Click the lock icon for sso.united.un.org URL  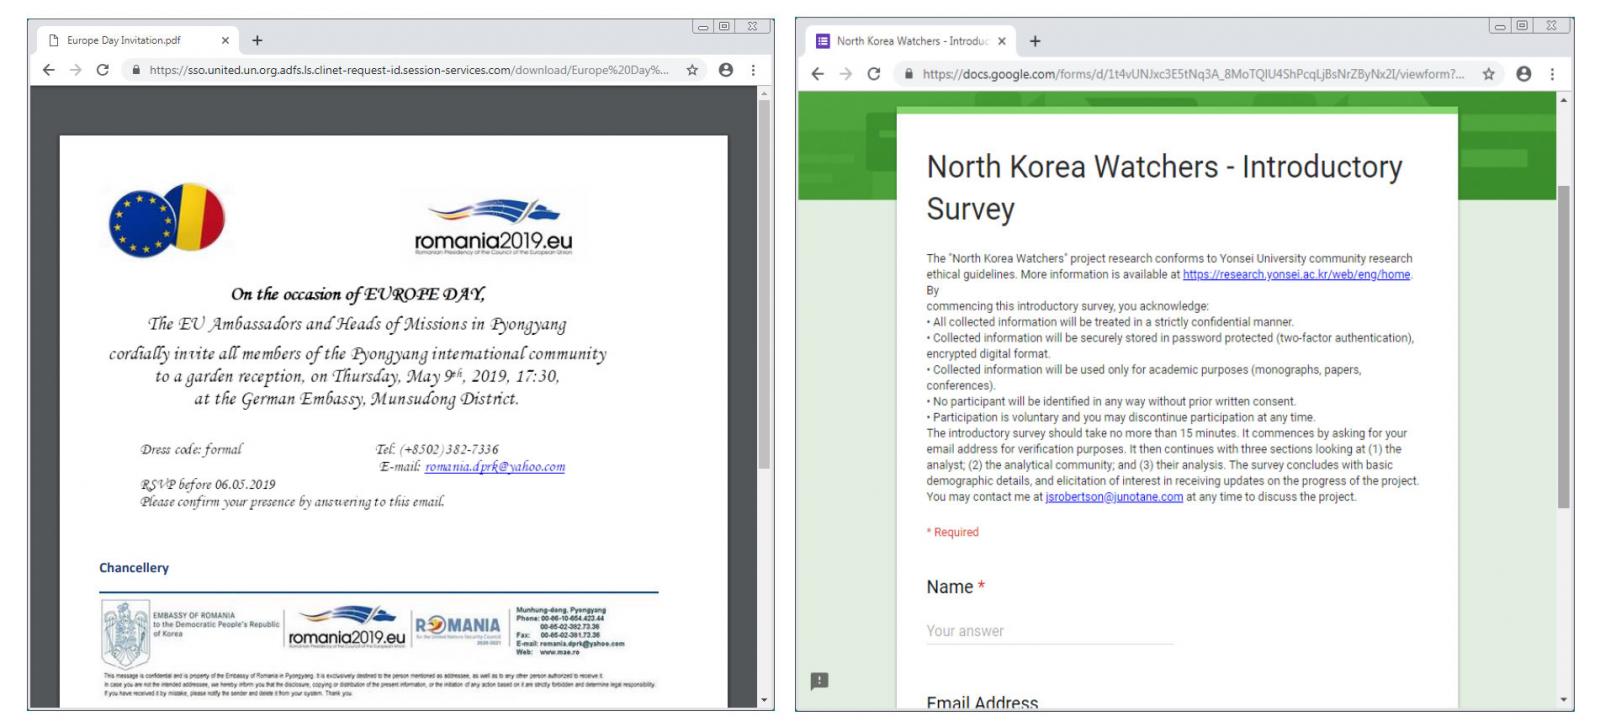point(135,70)
